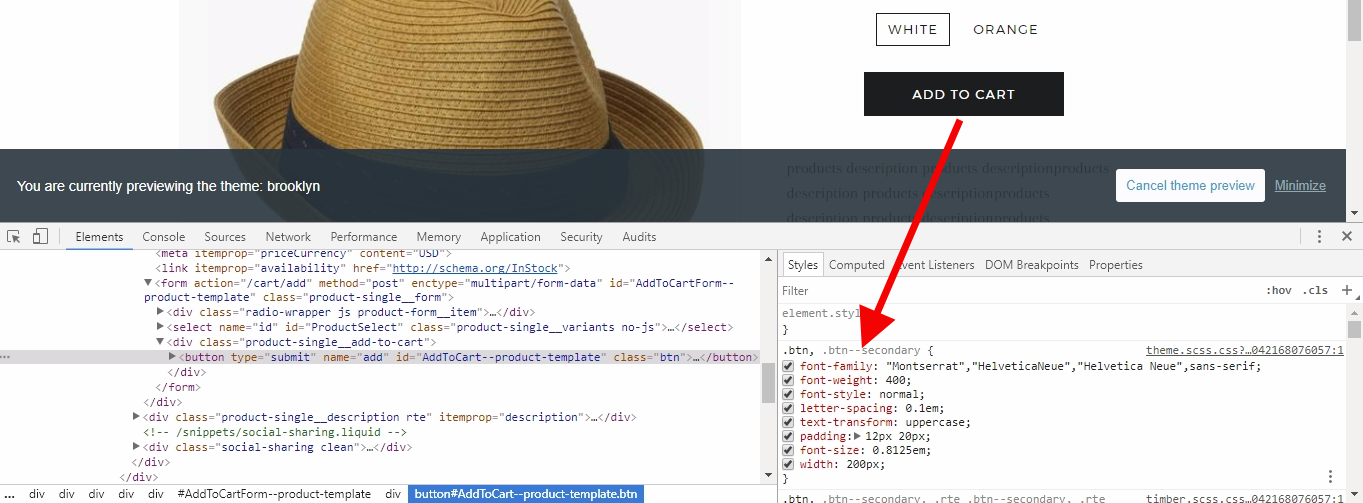Collapse the product-single__add-to-cart div
The image size is (1363, 503).
pos(161,342)
